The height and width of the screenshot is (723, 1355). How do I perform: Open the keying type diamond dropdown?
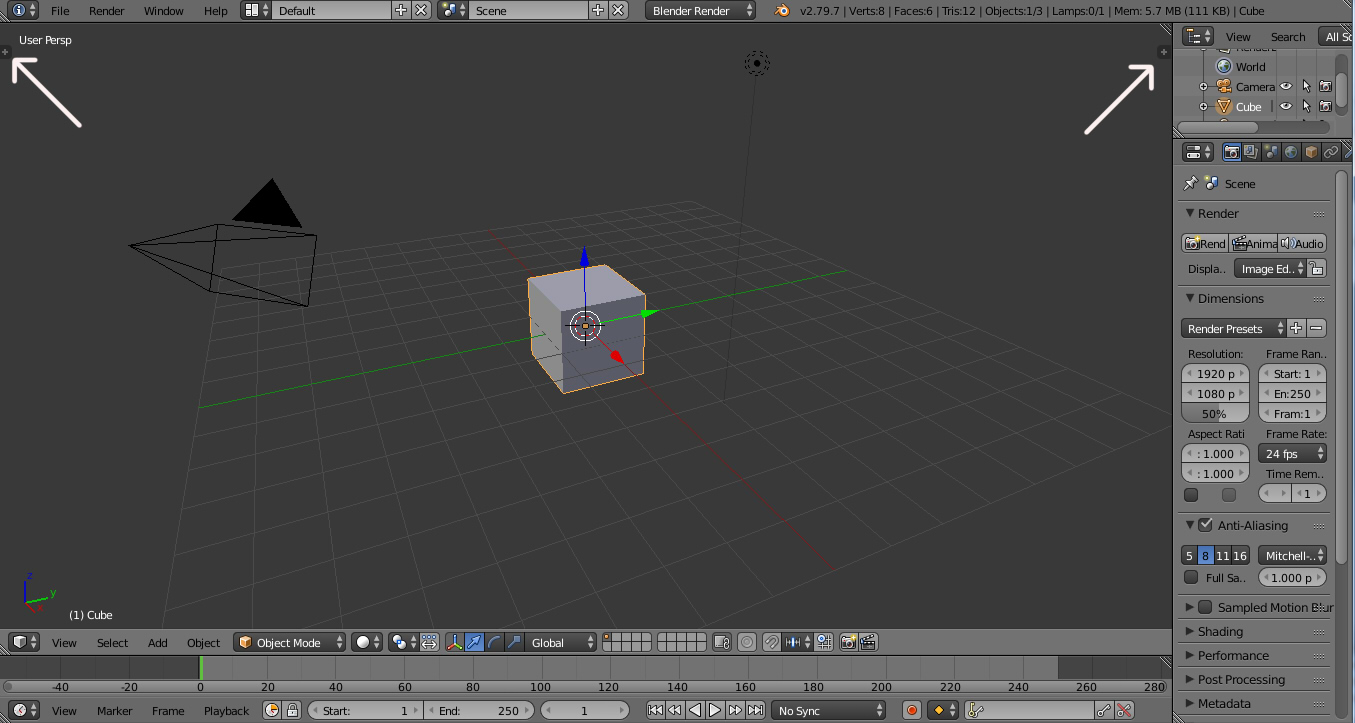coord(944,710)
